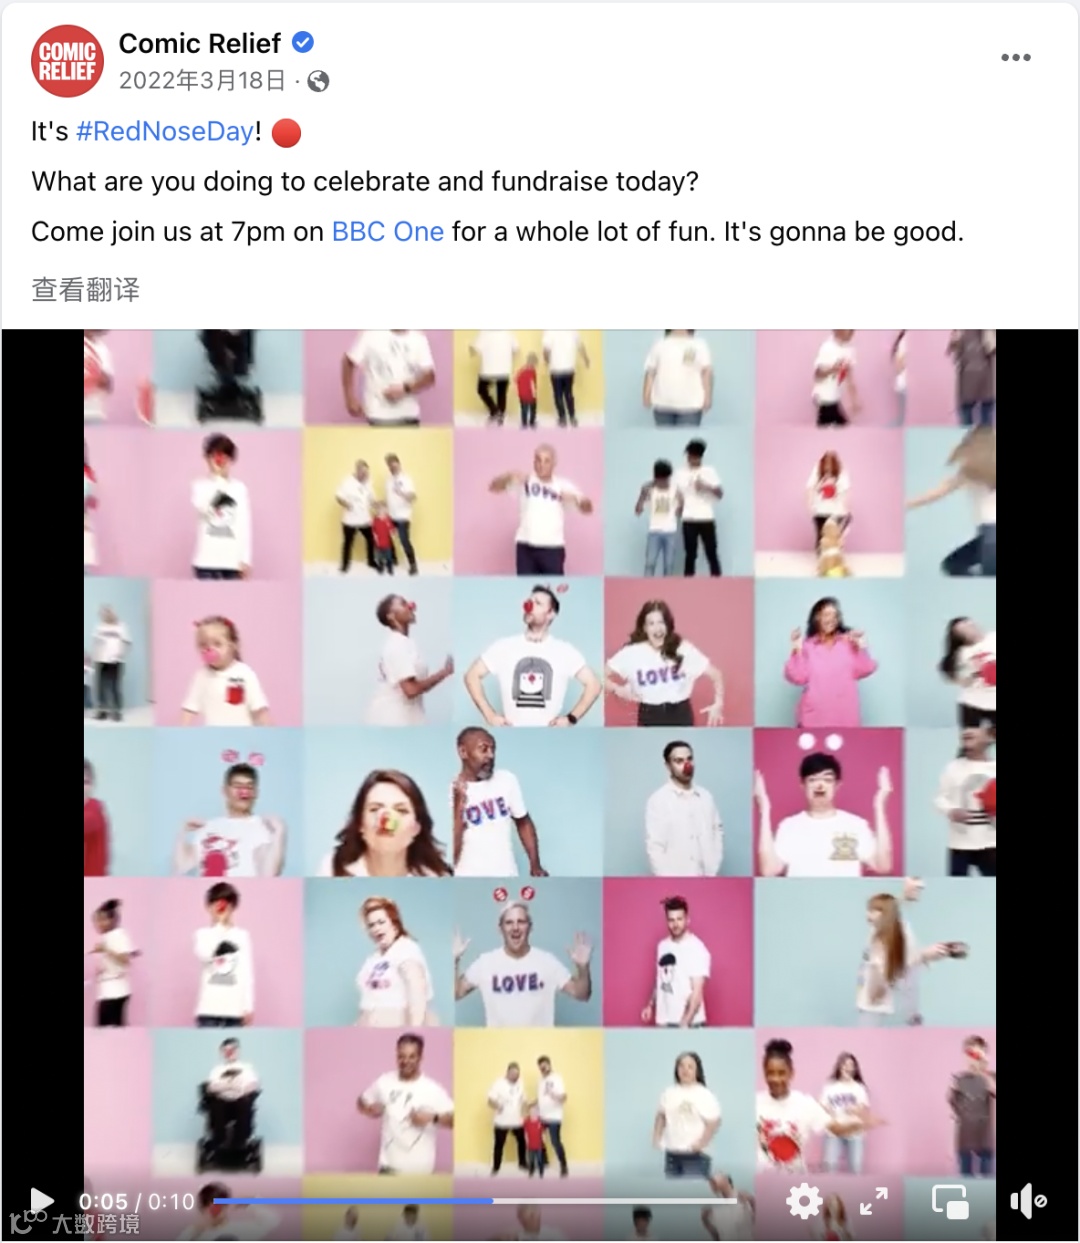The image size is (1080, 1243).
Task: Click the Comic Relief profile logo
Action: pyautogui.click(x=67, y=61)
